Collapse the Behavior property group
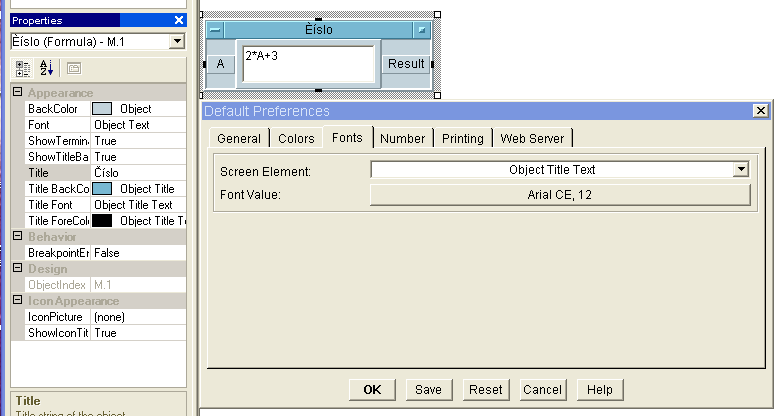This screenshot has height=416, width=782. pyautogui.click(x=17, y=237)
